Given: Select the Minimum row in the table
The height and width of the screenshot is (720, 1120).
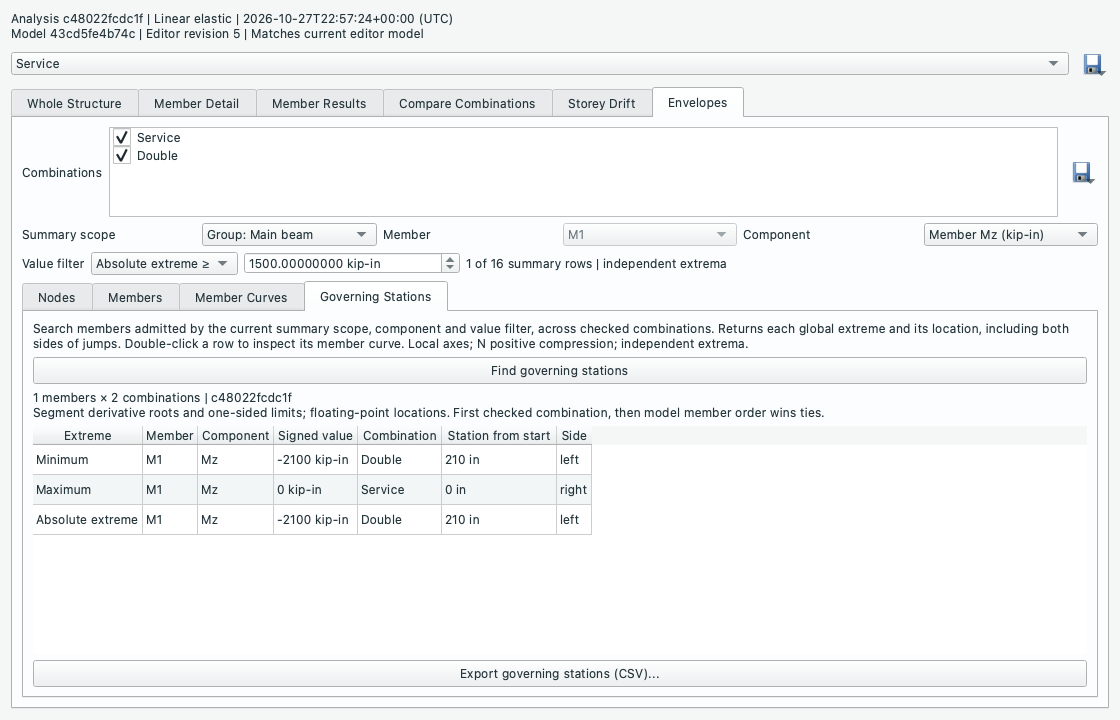Looking at the screenshot, I should click(x=312, y=460).
